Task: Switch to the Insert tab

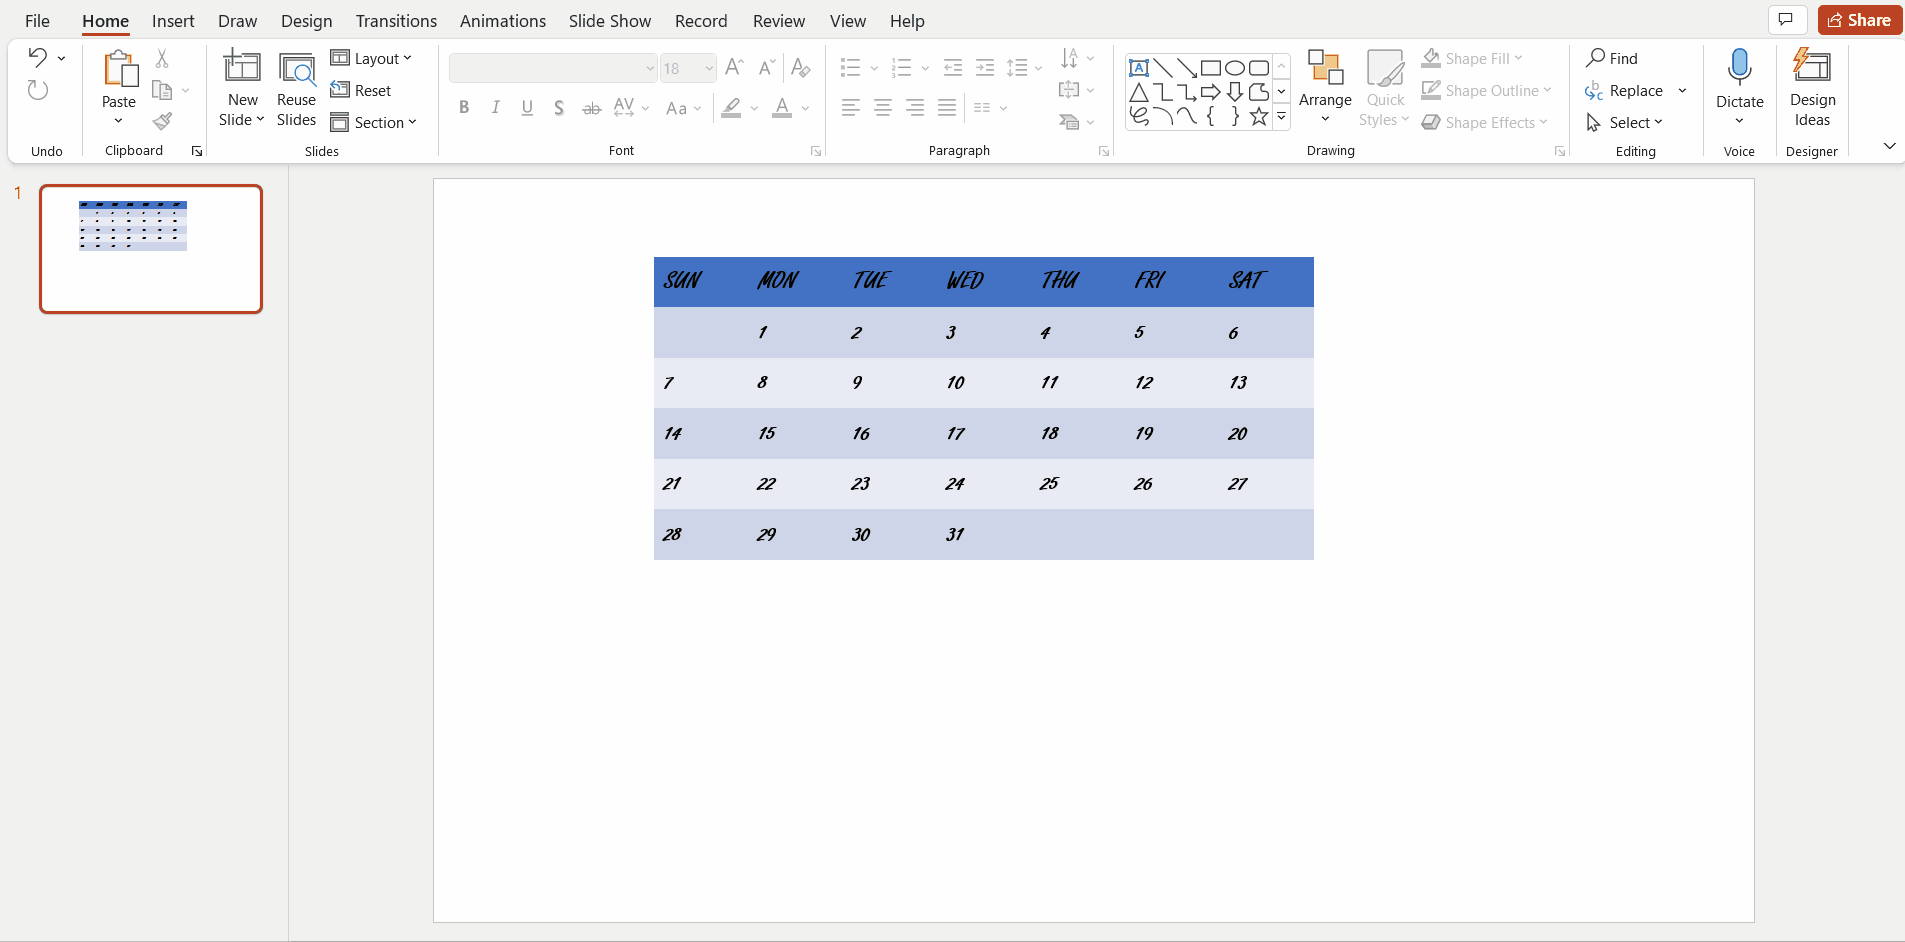Action: click(x=173, y=21)
